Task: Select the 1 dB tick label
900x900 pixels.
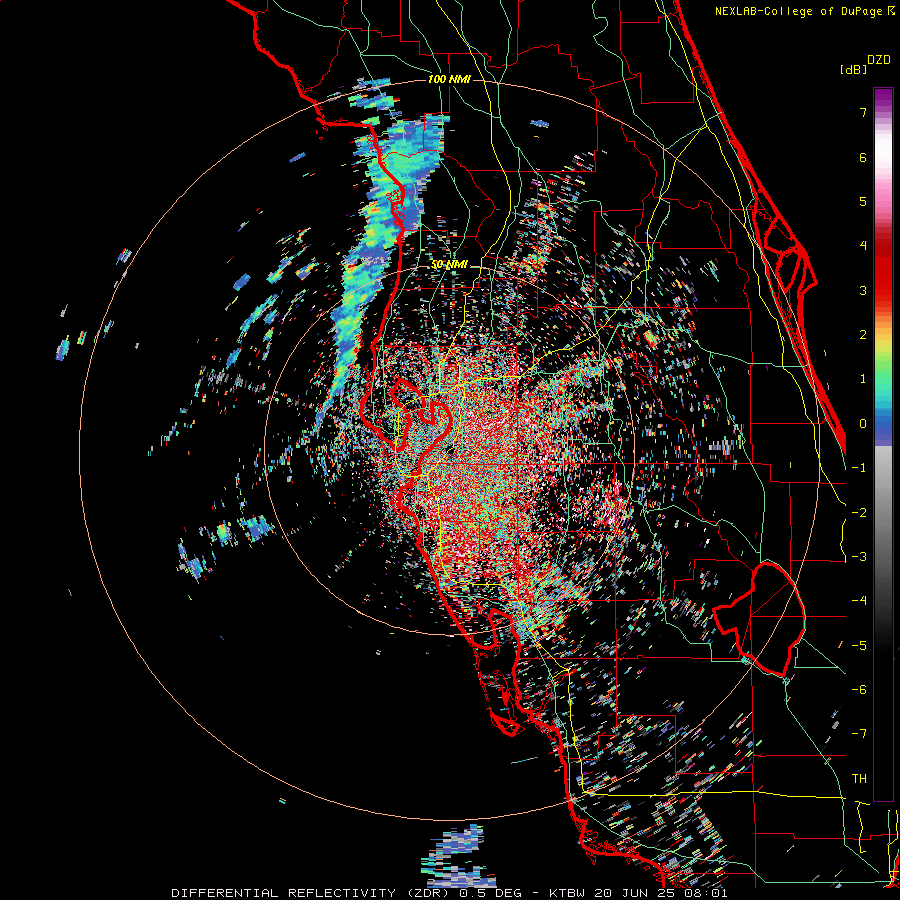Action: pyautogui.click(x=863, y=379)
